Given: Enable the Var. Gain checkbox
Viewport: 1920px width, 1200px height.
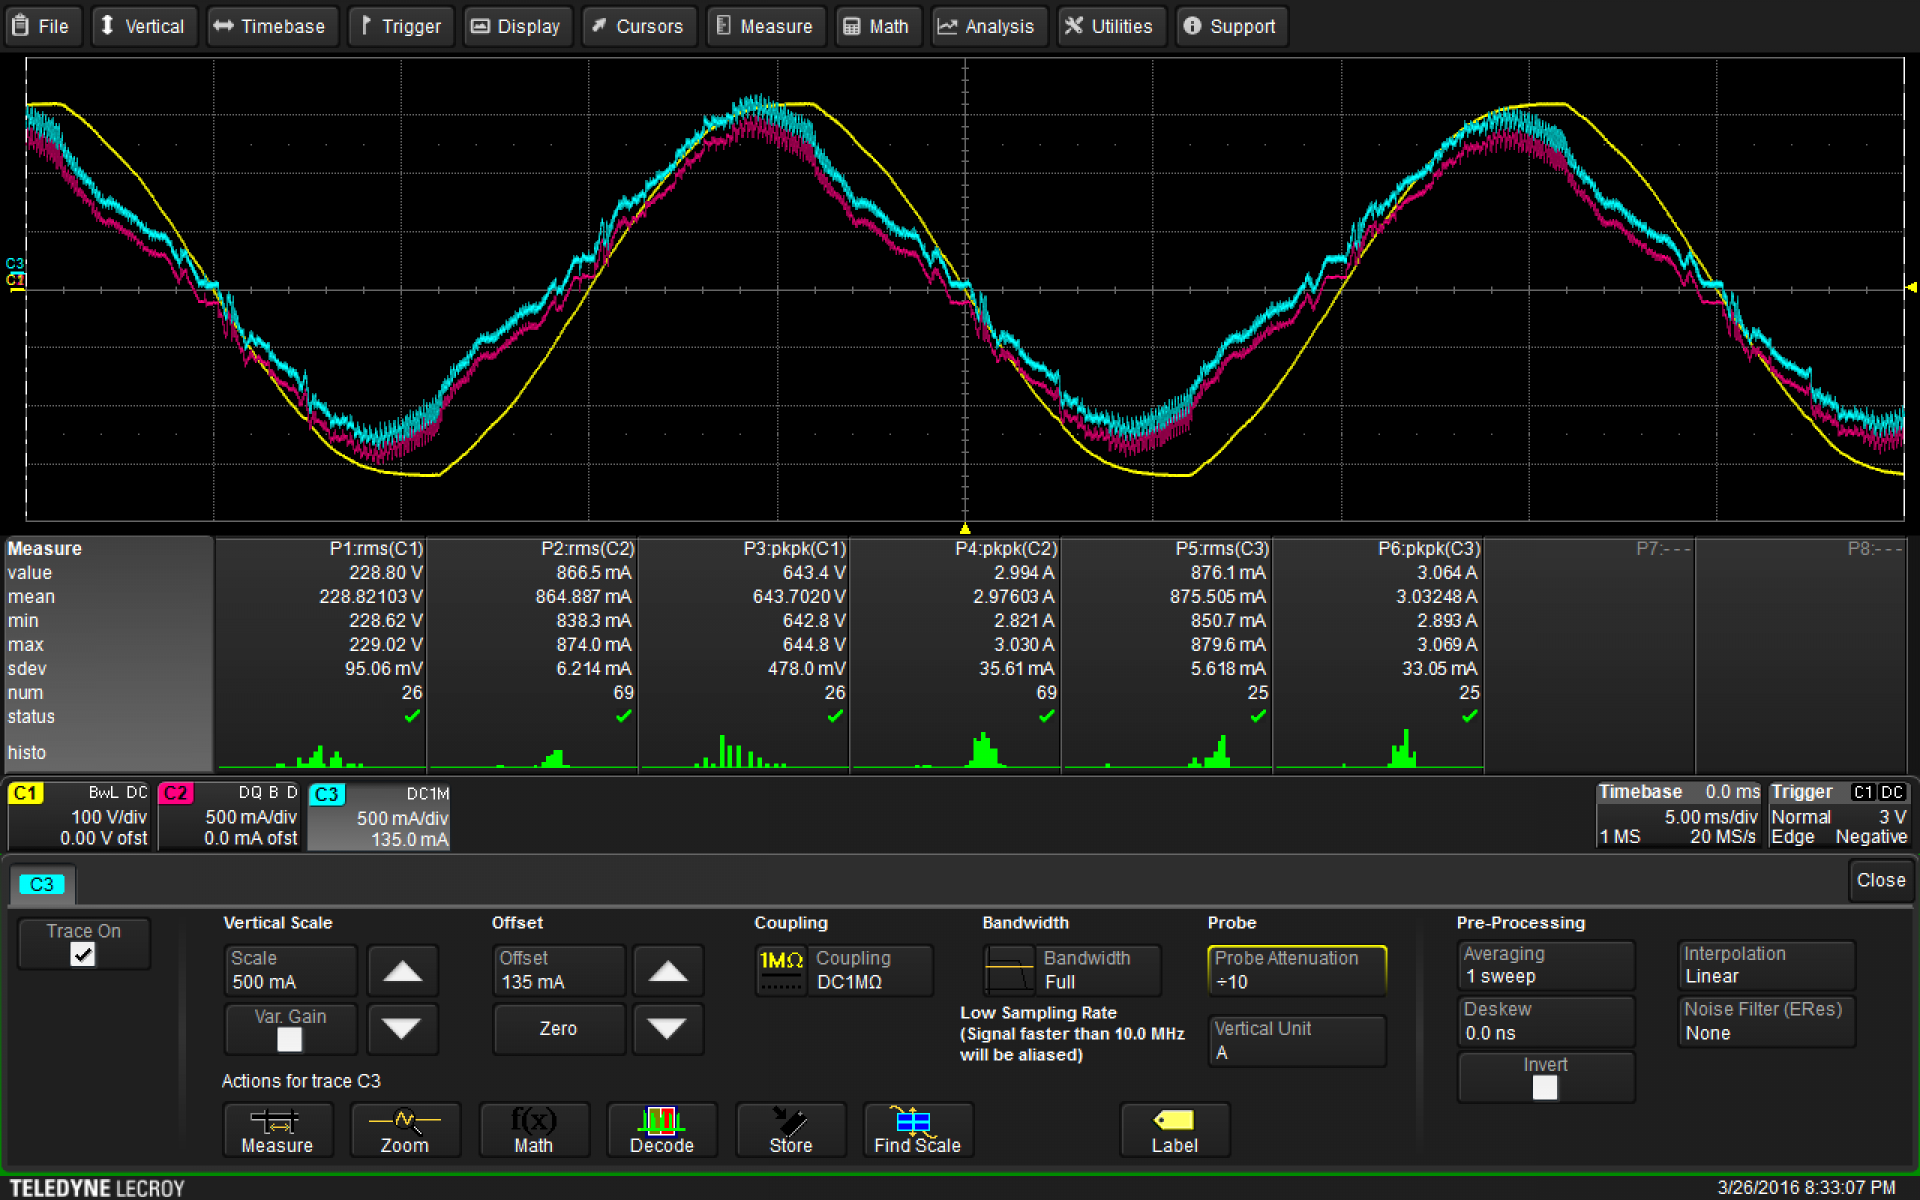Looking at the screenshot, I should tap(289, 1040).
